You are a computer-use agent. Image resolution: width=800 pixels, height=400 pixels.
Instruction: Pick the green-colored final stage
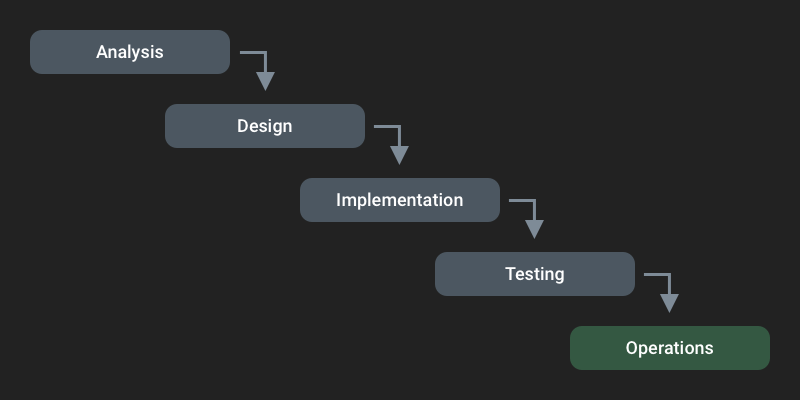(670, 348)
